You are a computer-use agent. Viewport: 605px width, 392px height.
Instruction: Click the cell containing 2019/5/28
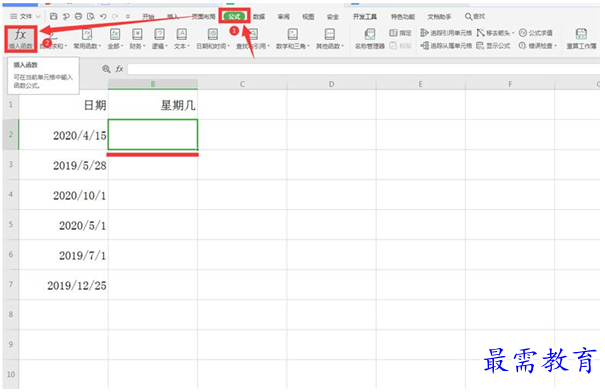(64, 164)
